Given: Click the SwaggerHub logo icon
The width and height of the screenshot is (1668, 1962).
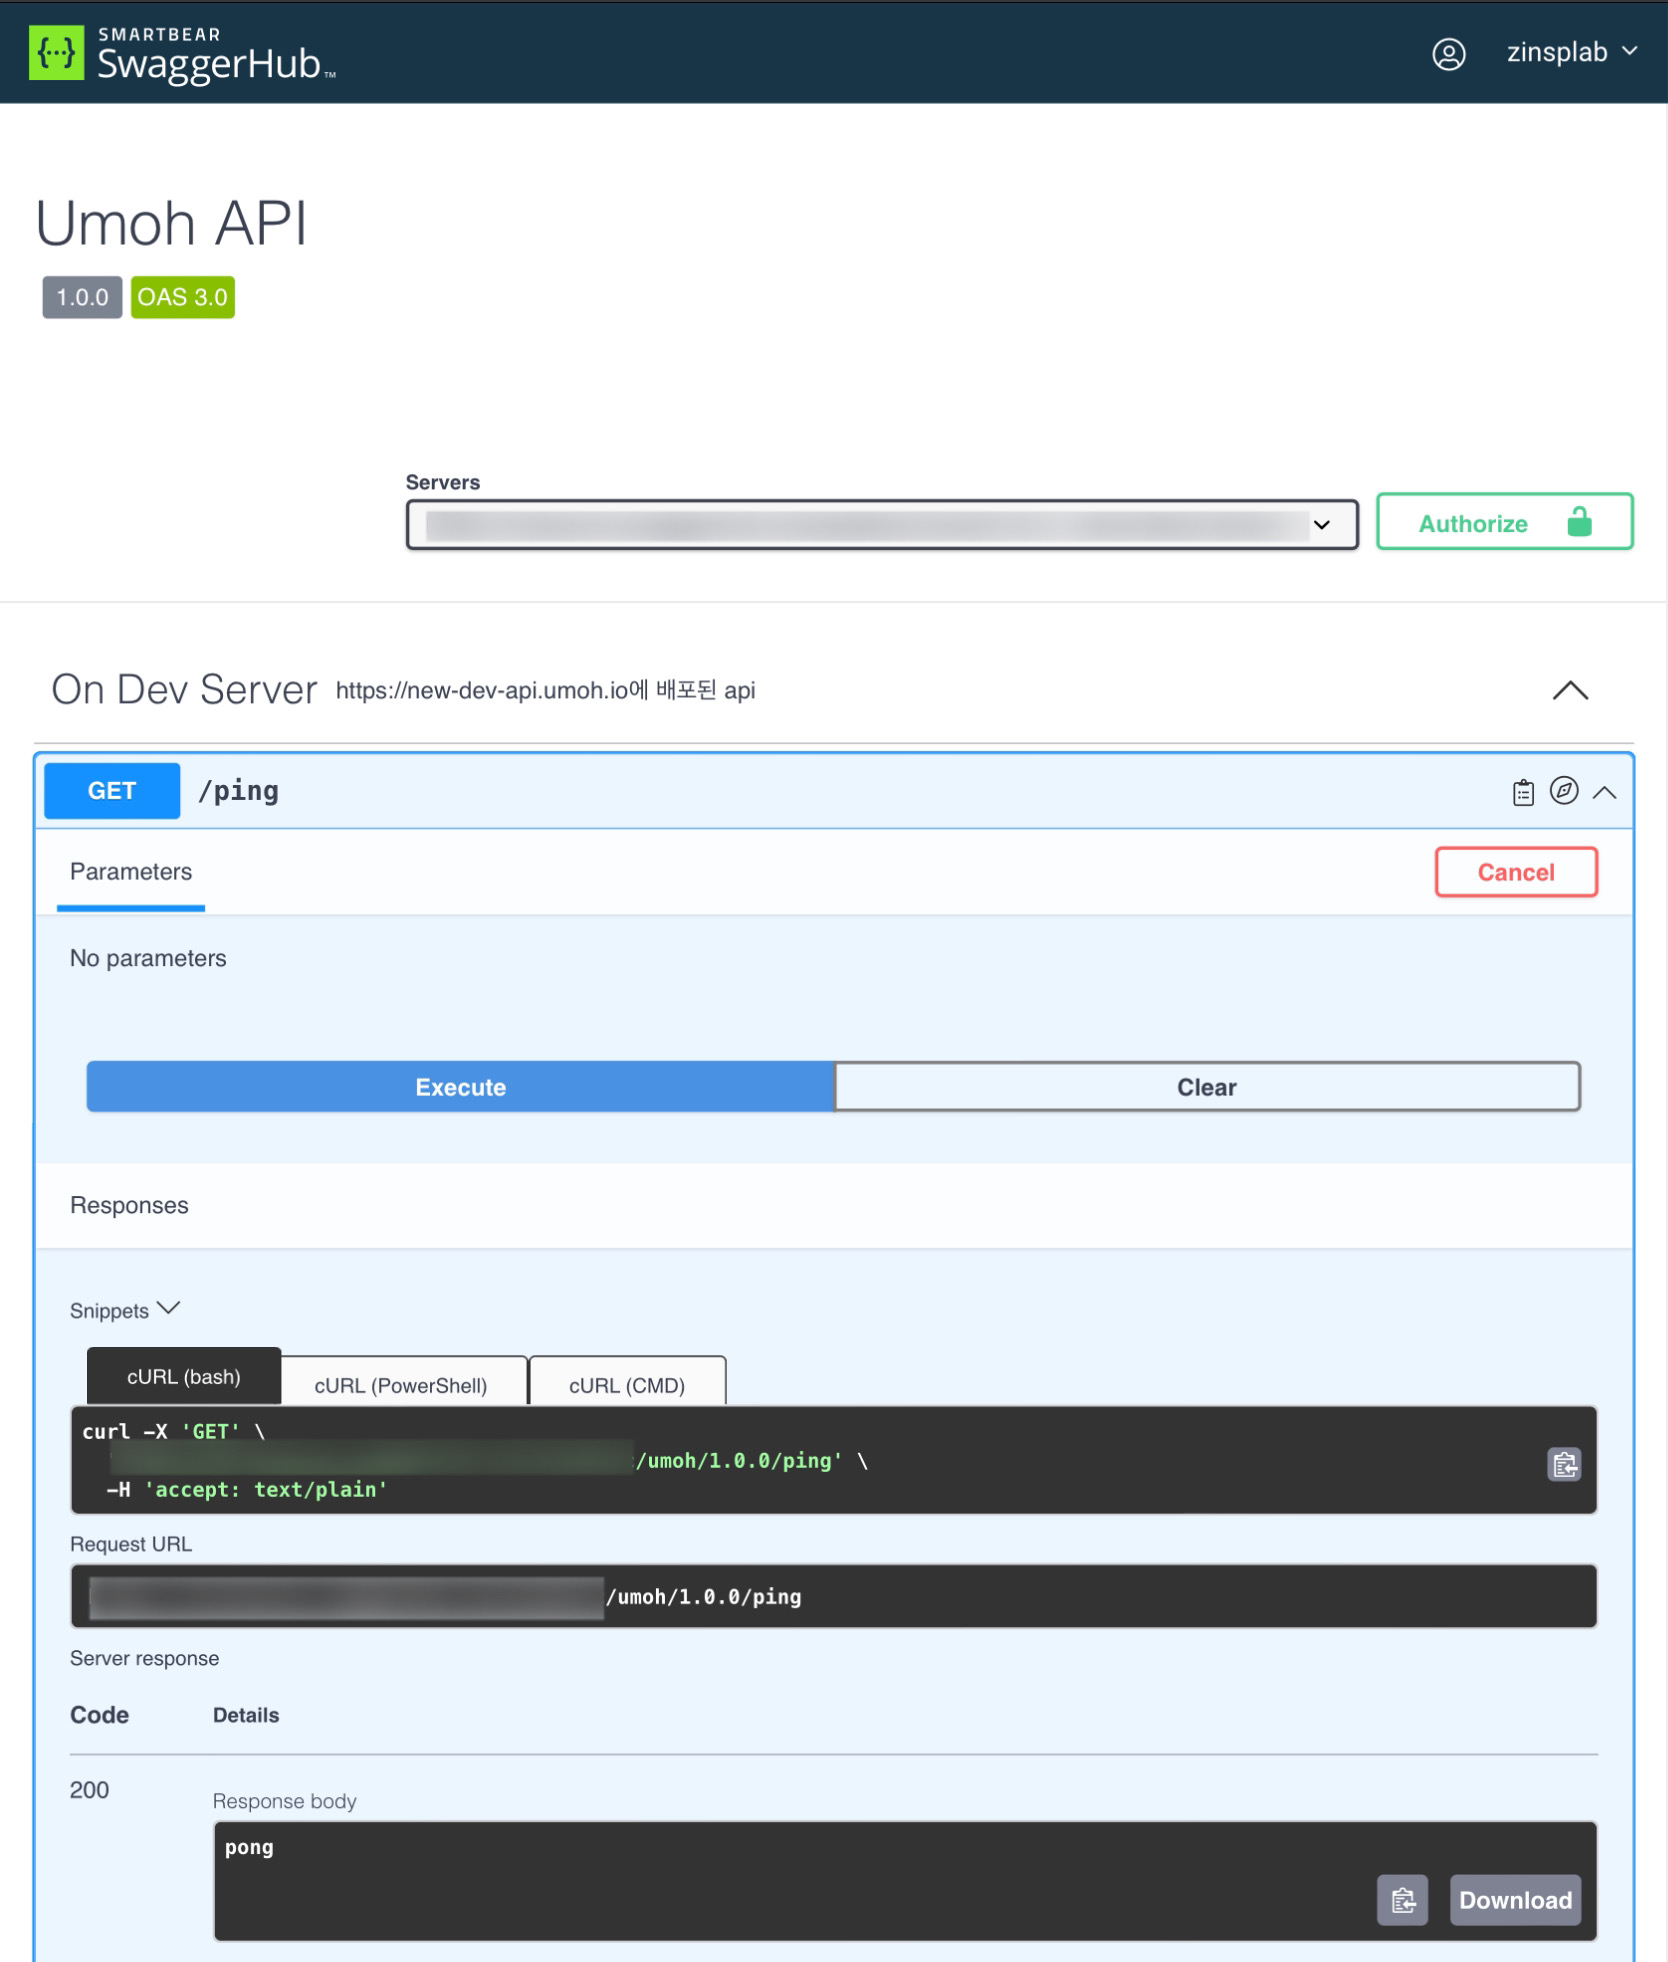Looking at the screenshot, I should [x=56, y=52].
